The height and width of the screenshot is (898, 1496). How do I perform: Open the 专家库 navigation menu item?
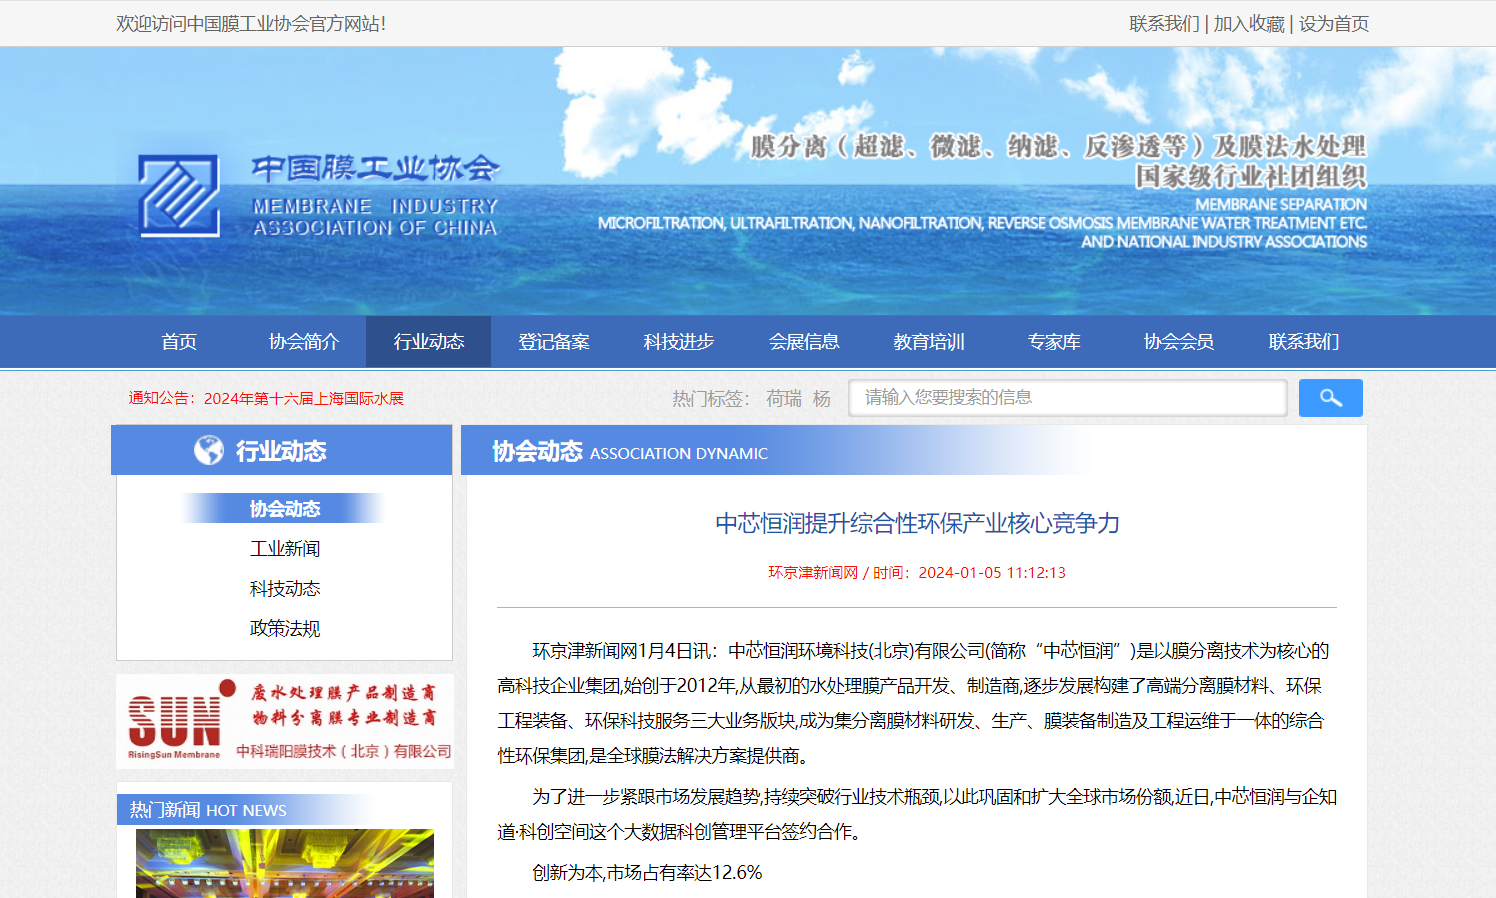[1054, 341]
